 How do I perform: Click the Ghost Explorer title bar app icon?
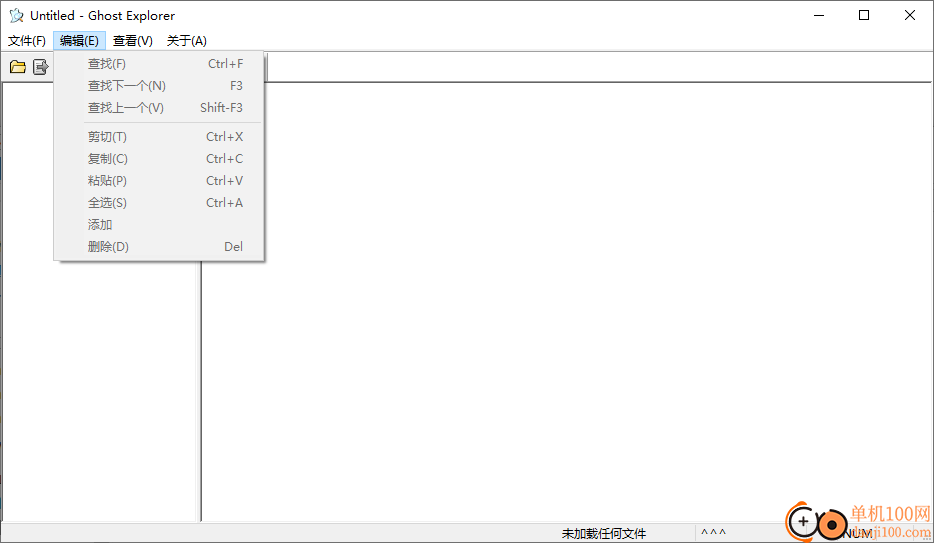(x=16, y=15)
